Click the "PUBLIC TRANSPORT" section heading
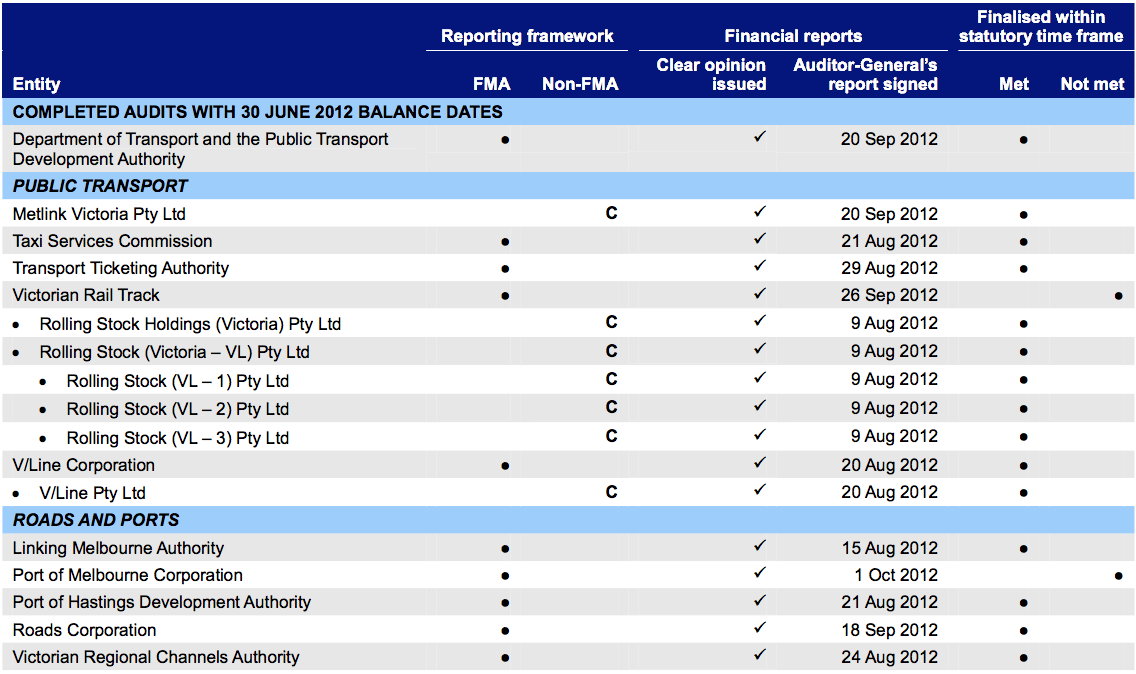1136x674 pixels. [x=100, y=186]
